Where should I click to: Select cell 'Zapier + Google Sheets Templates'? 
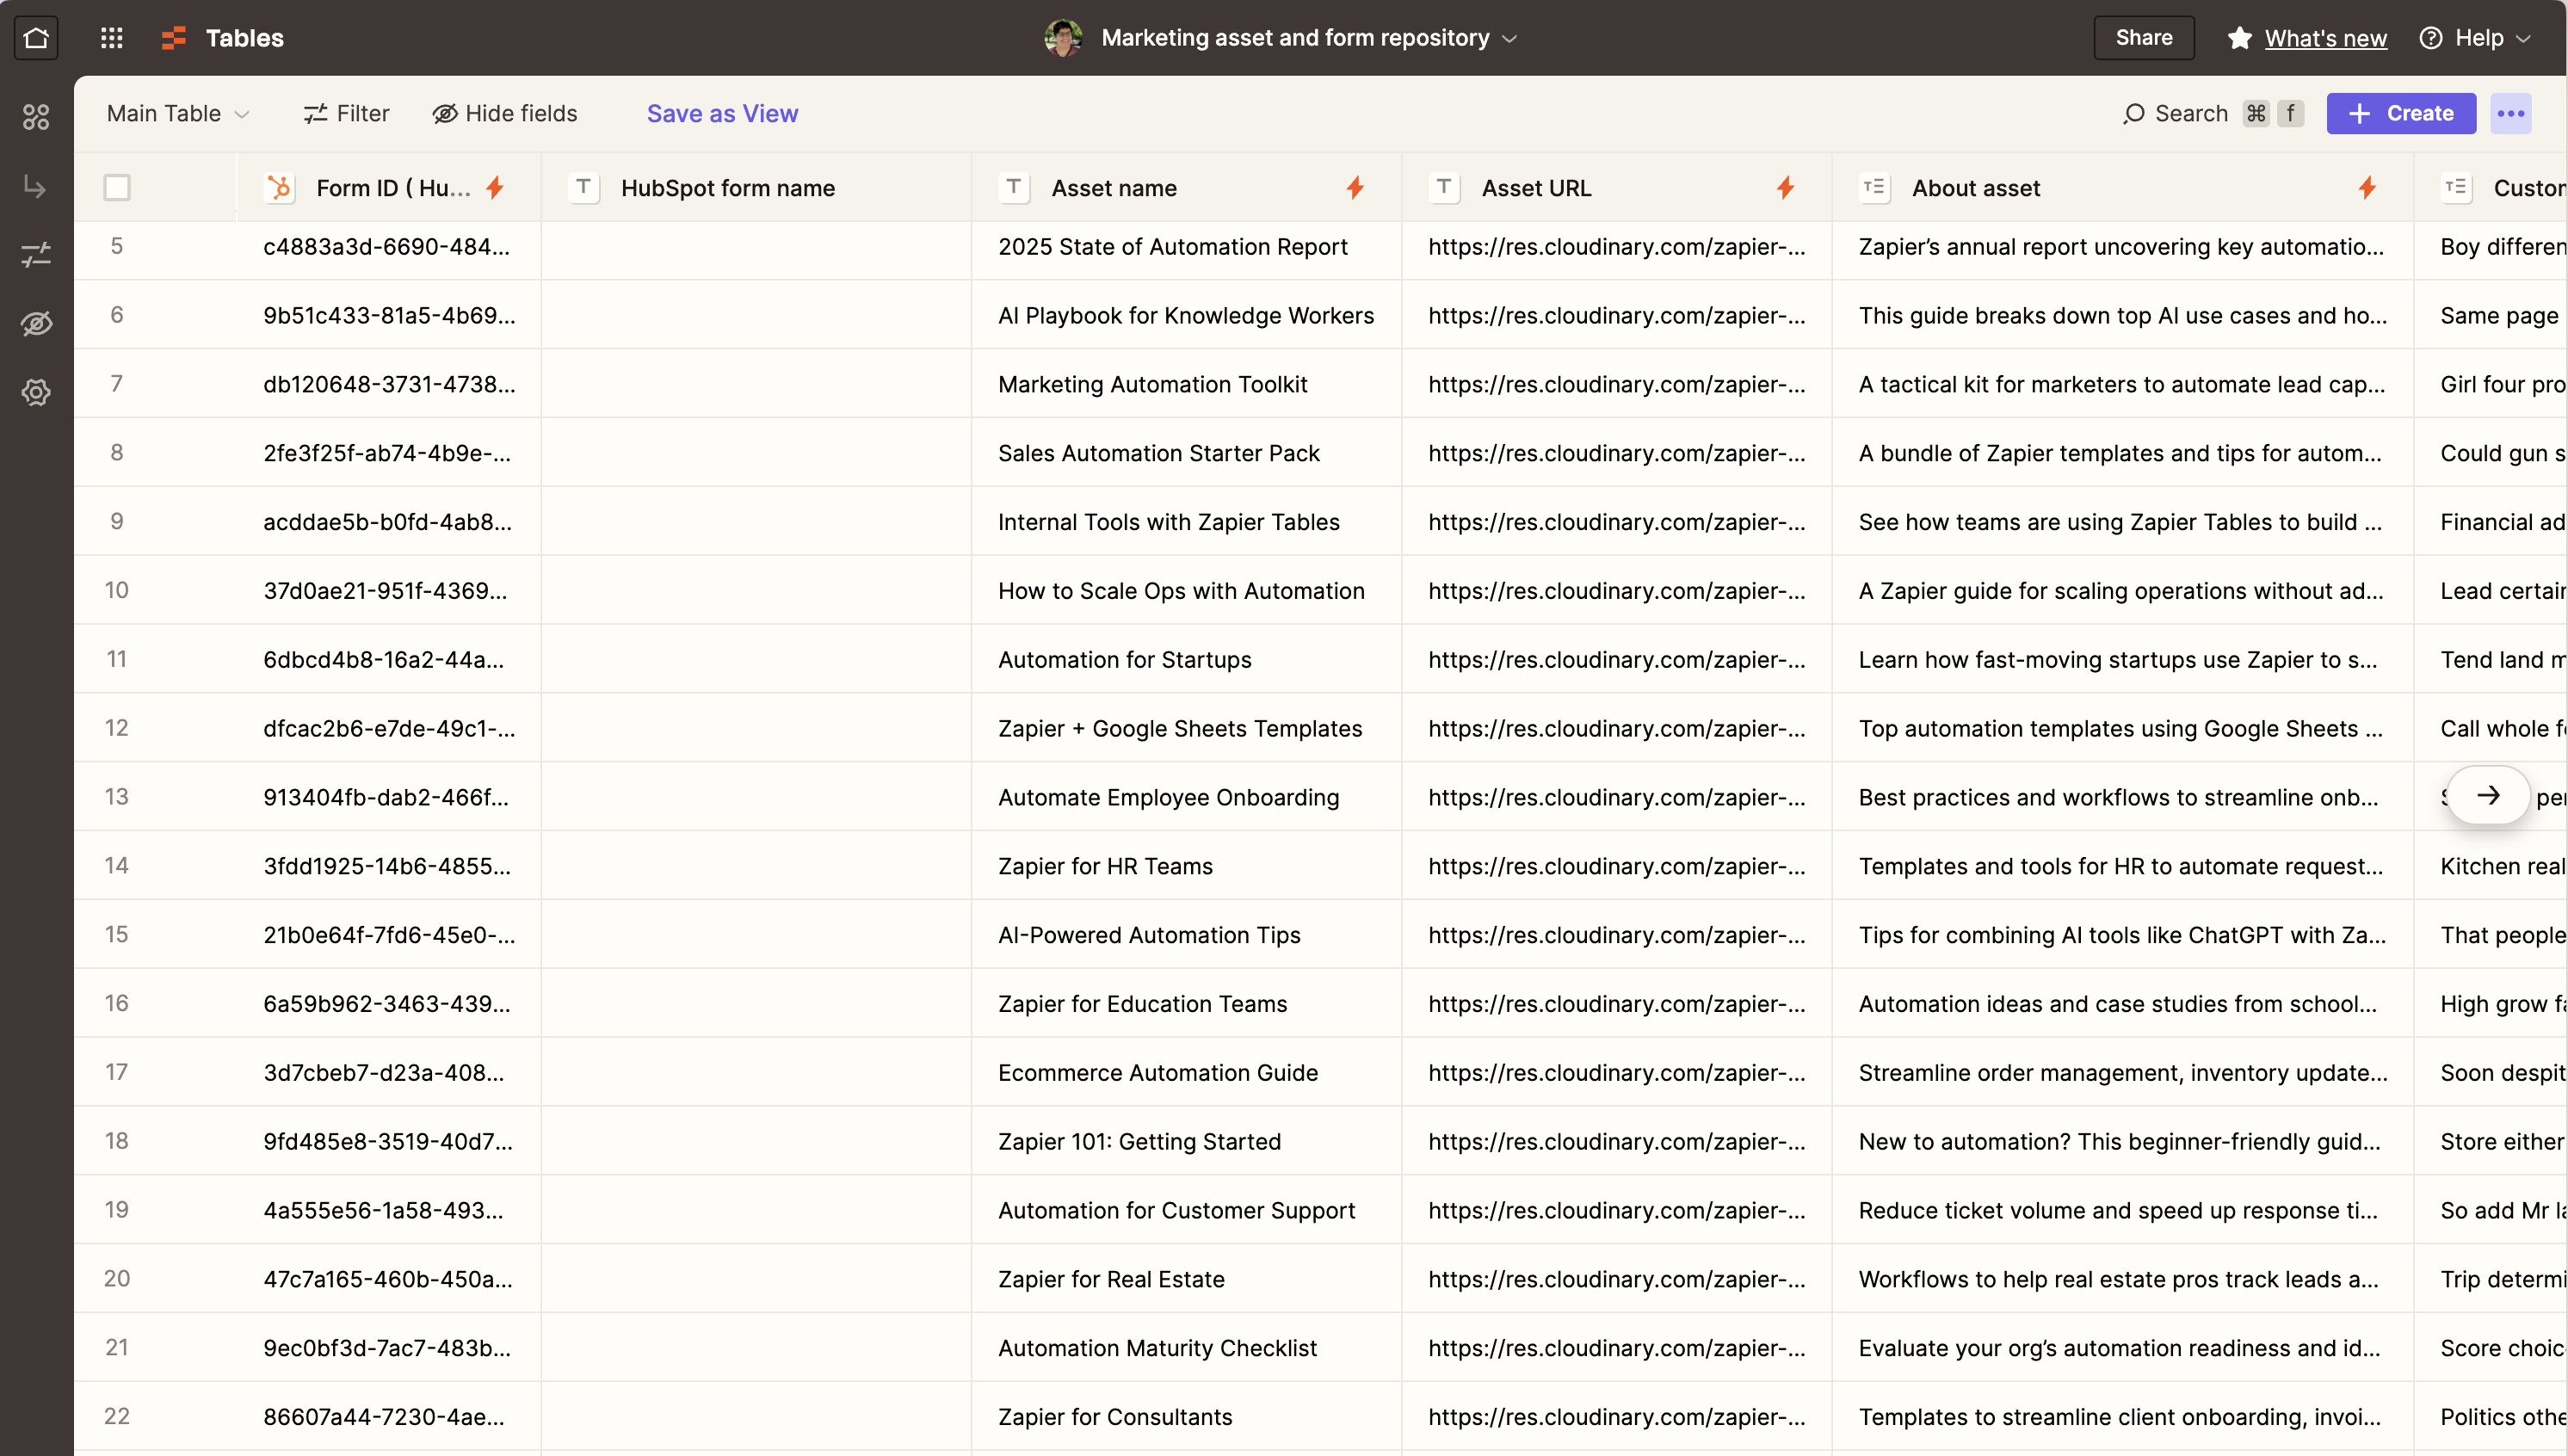tap(1186, 729)
